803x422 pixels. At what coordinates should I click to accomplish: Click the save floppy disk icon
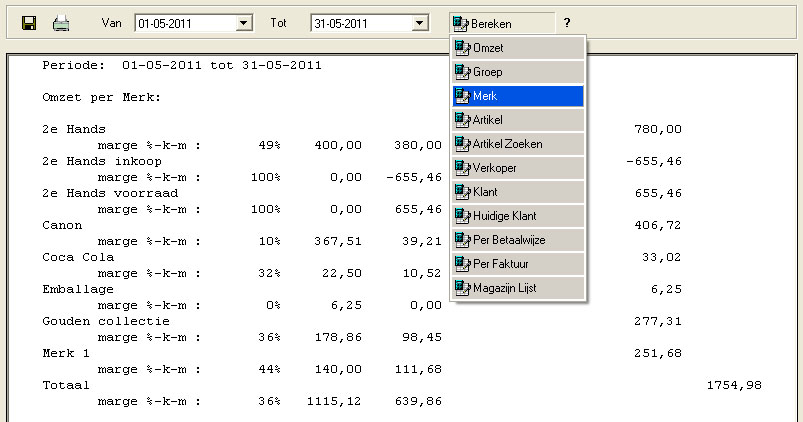28,22
